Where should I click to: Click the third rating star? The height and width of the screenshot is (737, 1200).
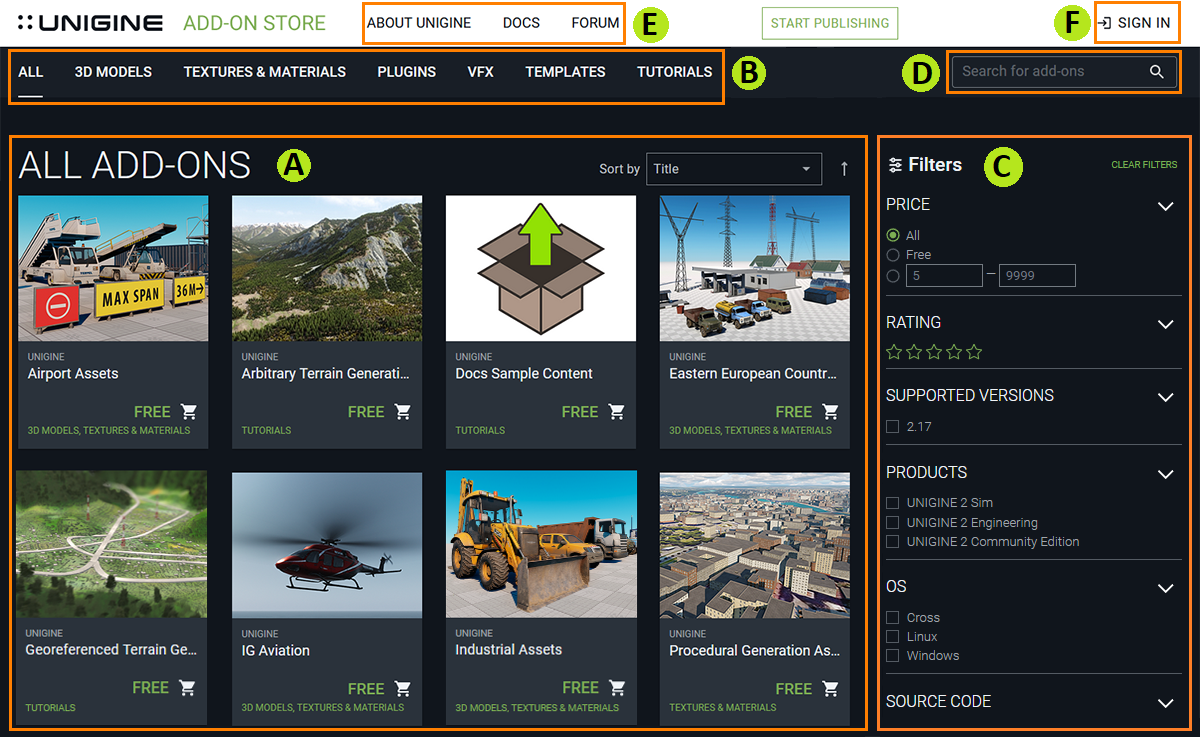click(x=934, y=352)
